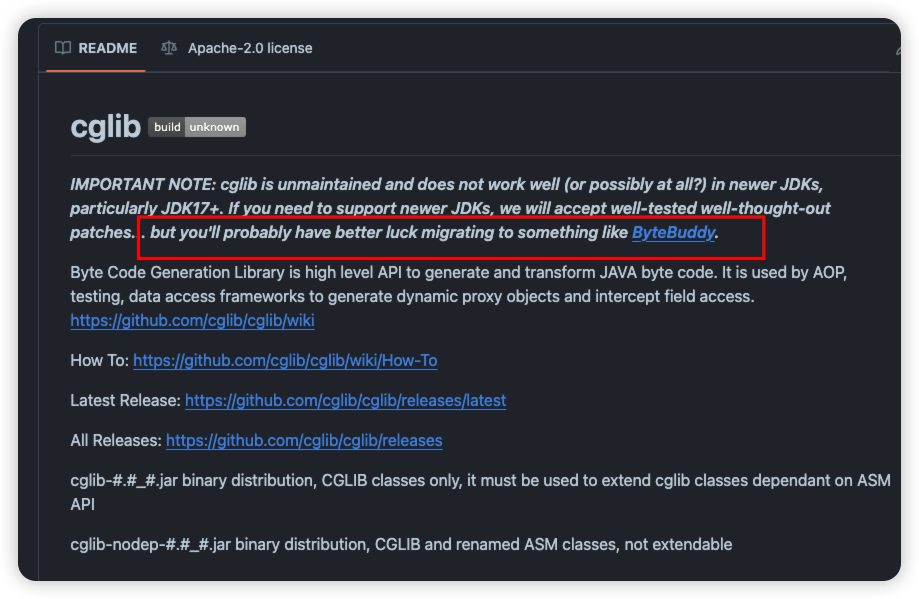Image resolution: width=919 pixels, height=599 pixels.
Task: Click the "How To:" label text
Action: tap(99, 360)
